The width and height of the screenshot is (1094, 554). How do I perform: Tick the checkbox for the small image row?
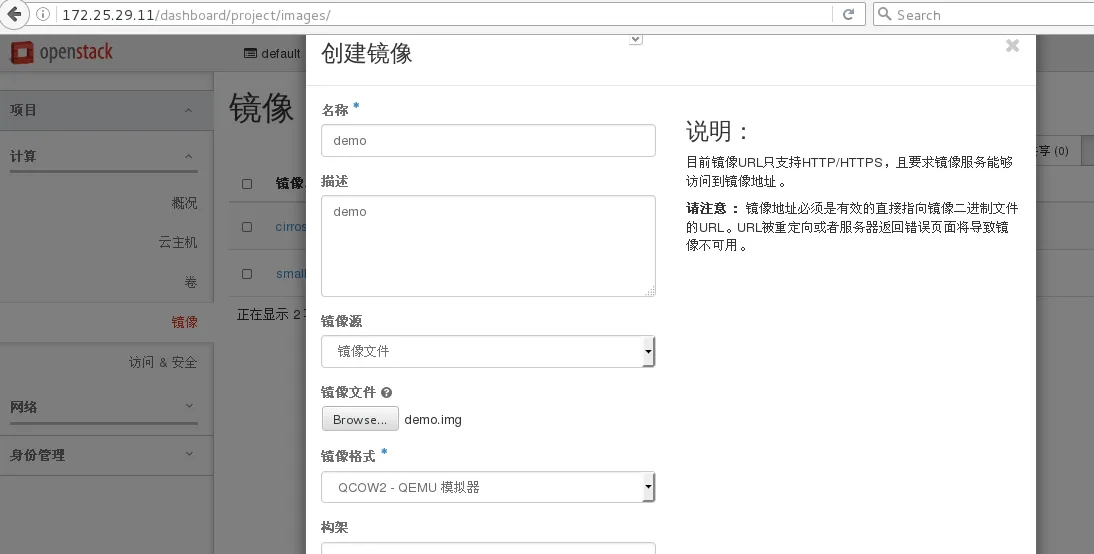tap(247, 274)
